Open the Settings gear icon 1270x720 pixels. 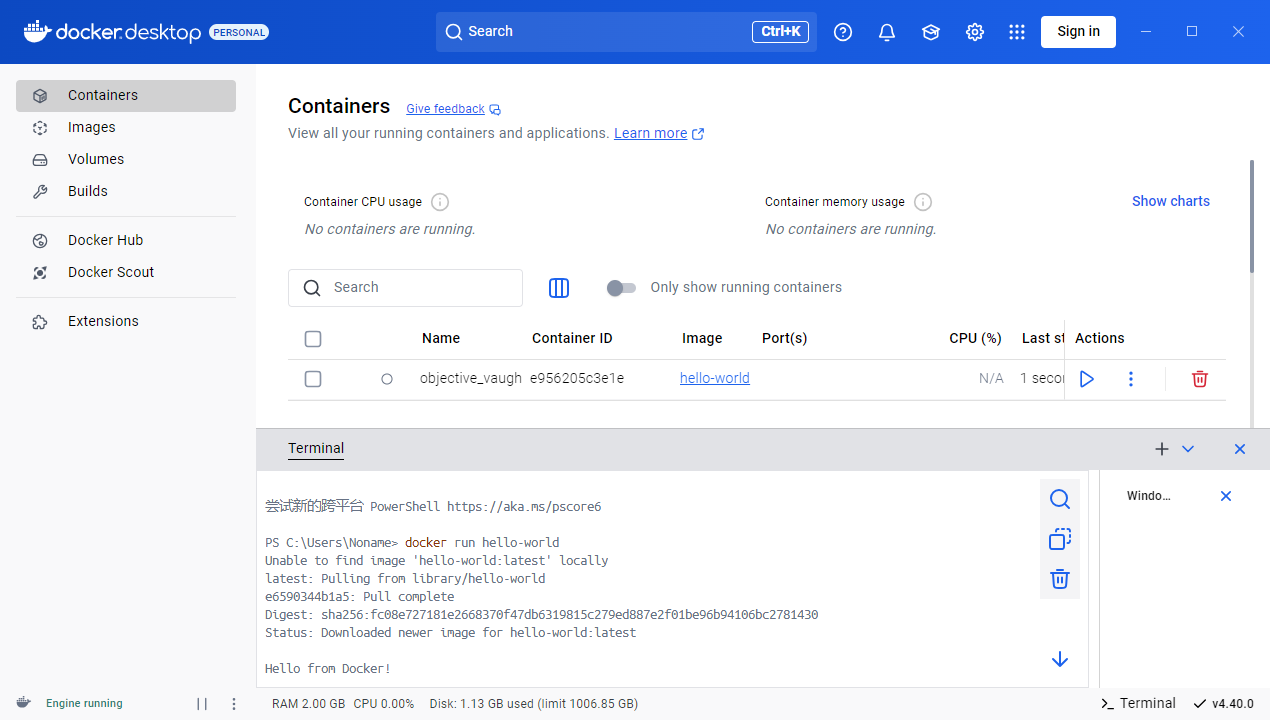click(975, 32)
